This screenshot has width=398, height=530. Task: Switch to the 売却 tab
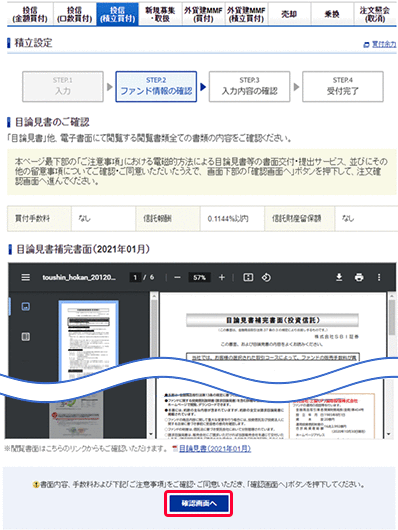click(x=289, y=14)
